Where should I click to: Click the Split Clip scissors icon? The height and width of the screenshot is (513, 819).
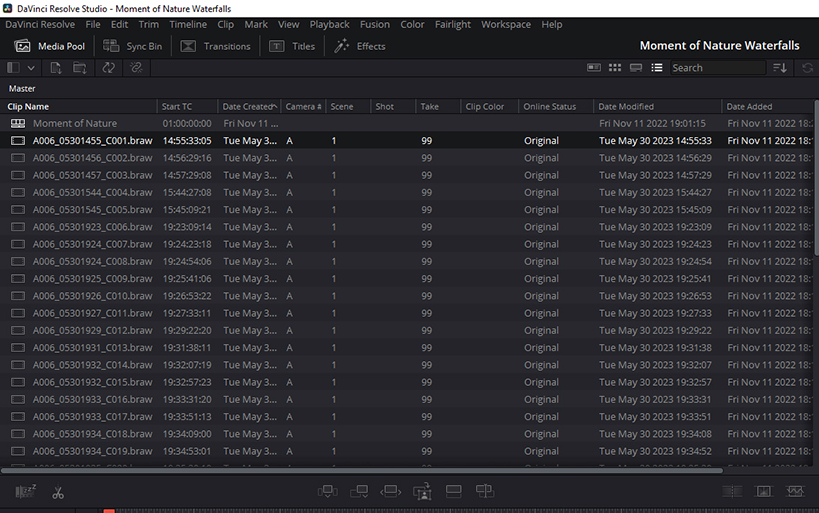(58, 492)
